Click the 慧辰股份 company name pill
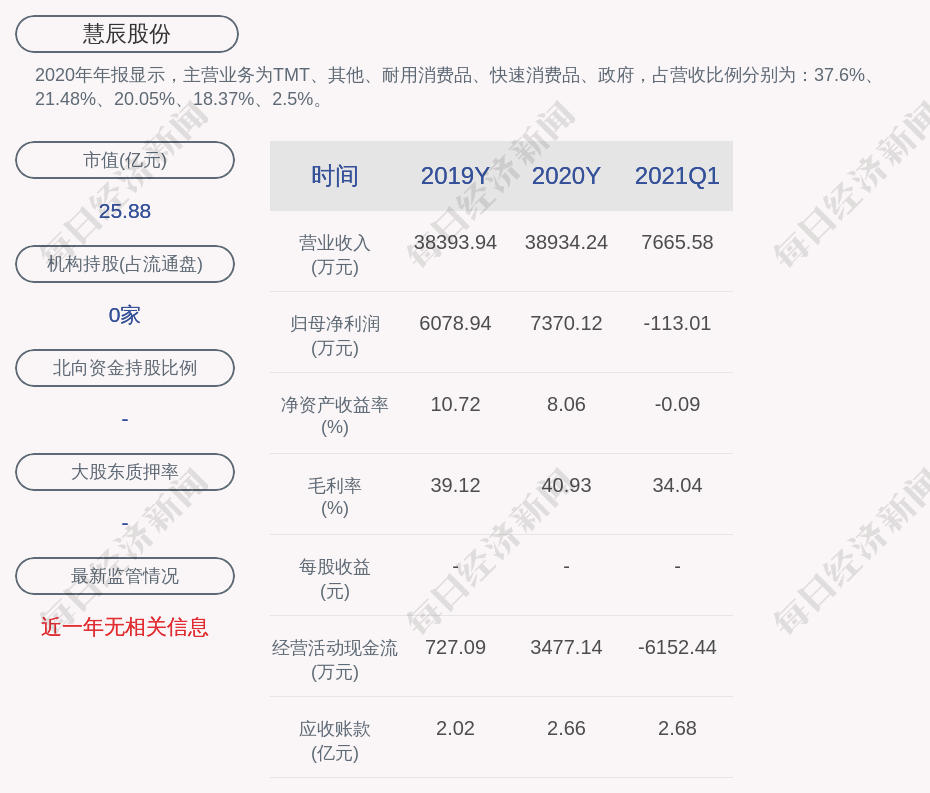Screen dimensions: 930x793 [x=127, y=34]
